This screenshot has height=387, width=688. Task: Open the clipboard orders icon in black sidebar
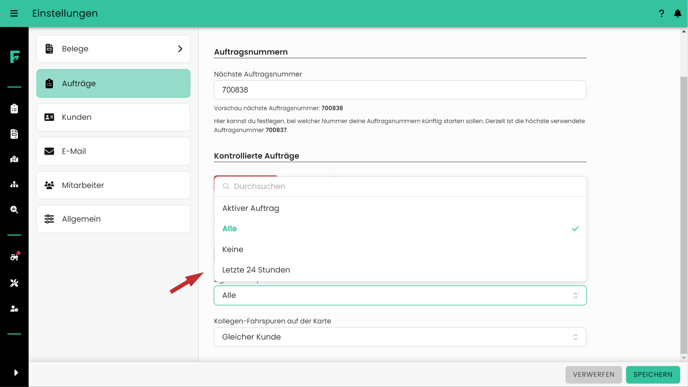click(x=14, y=108)
